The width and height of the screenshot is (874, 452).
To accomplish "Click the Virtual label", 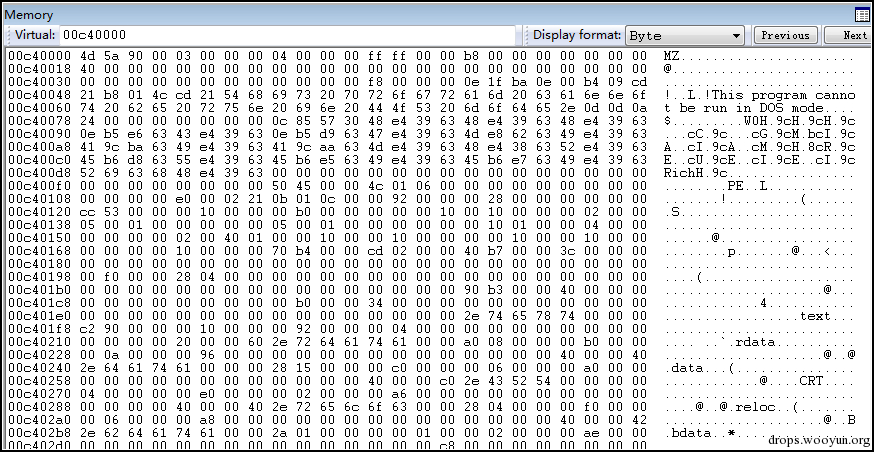I will pyautogui.click(x=35, y=35).
